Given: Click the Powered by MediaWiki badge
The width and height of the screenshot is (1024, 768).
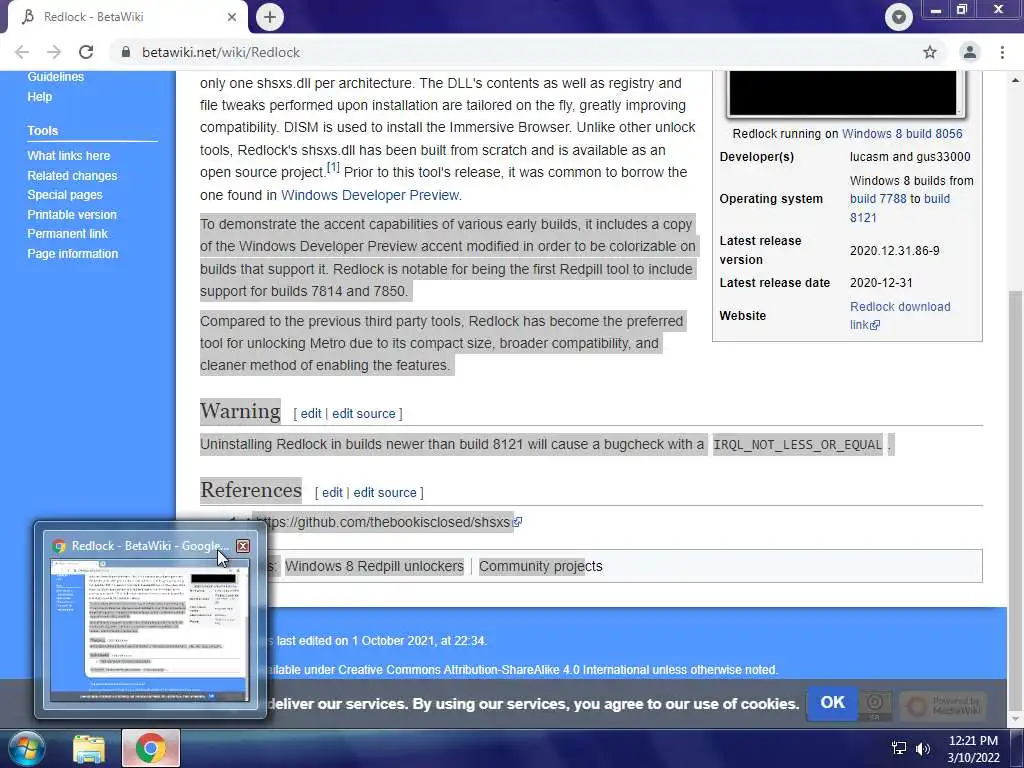Looking at the screenshot, I should click(x=943, y=705).
